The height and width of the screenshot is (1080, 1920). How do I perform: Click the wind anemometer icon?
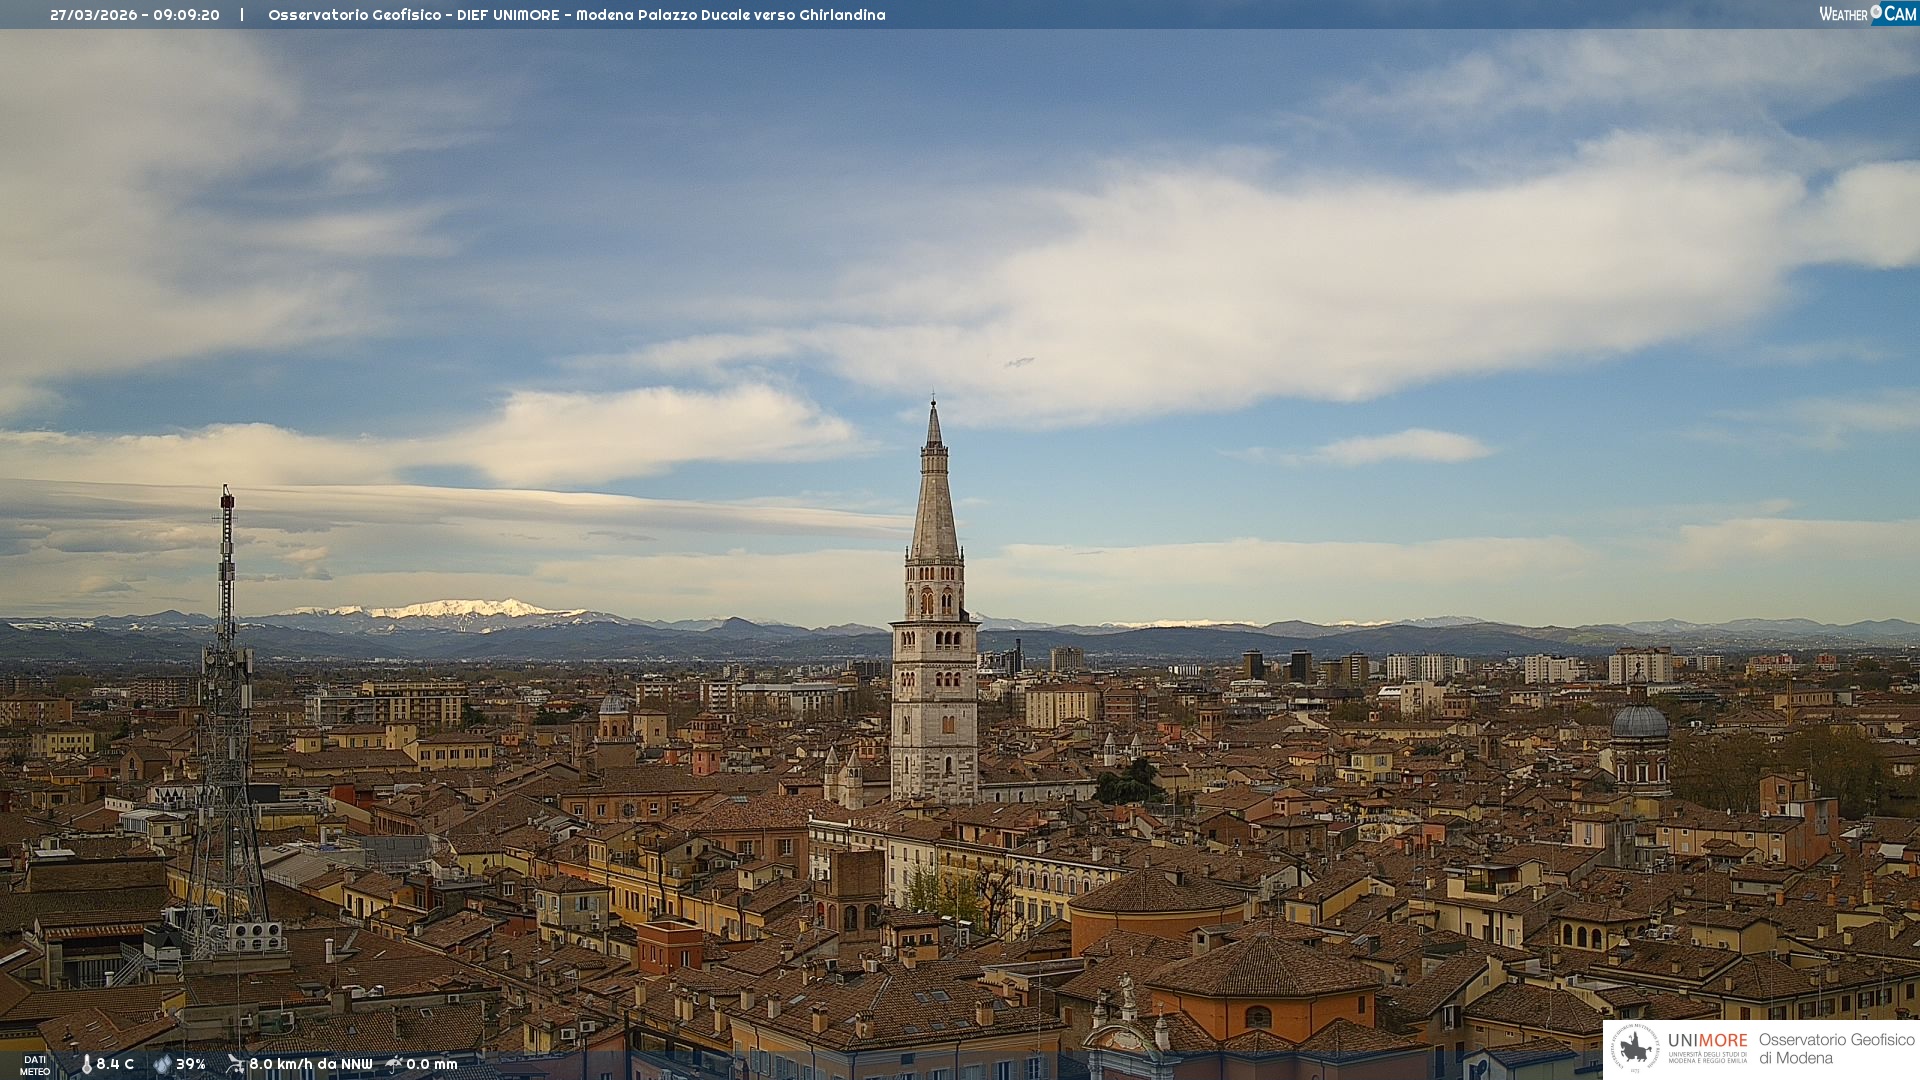[235, 1064]
